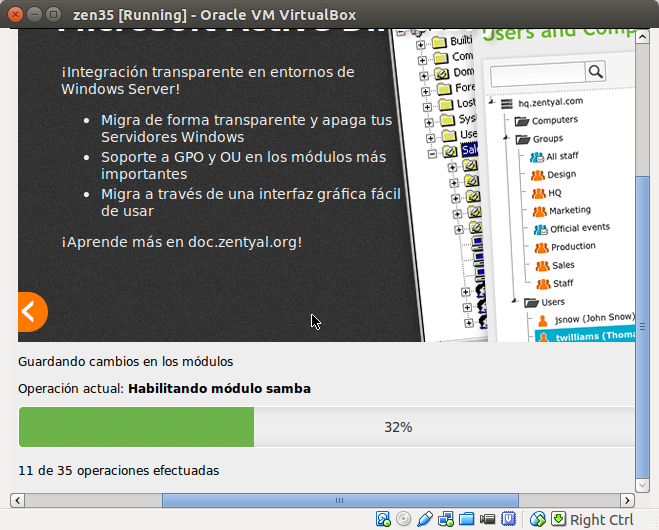Click the vertical scrollbar up arrow
This screenshot has height=530, width=659.
pyautogui.click(x=642, y=37)
